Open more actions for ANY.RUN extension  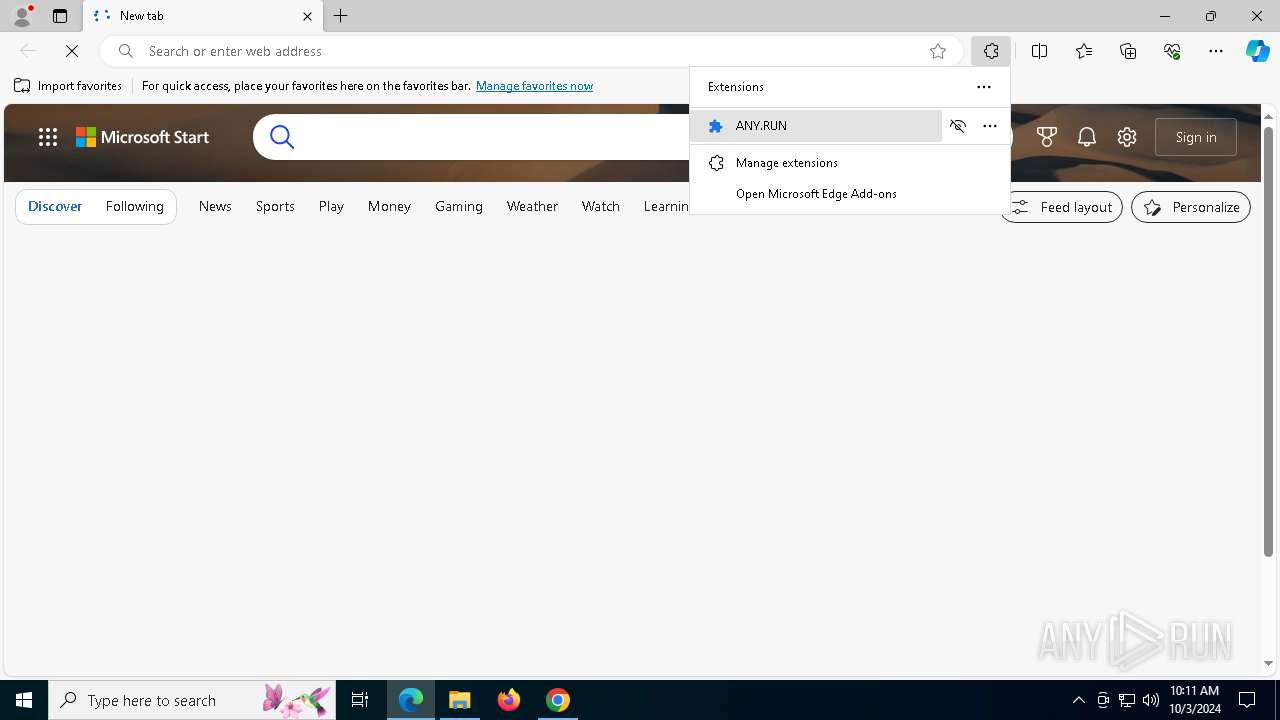pos(990,126)
